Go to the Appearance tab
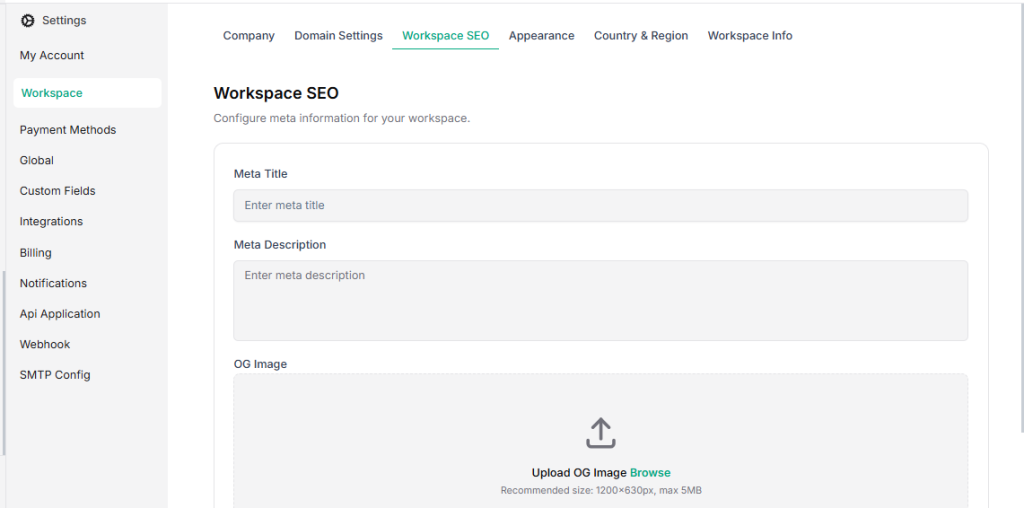This screenshot has width=1024, height=508. tap(541, 36)
